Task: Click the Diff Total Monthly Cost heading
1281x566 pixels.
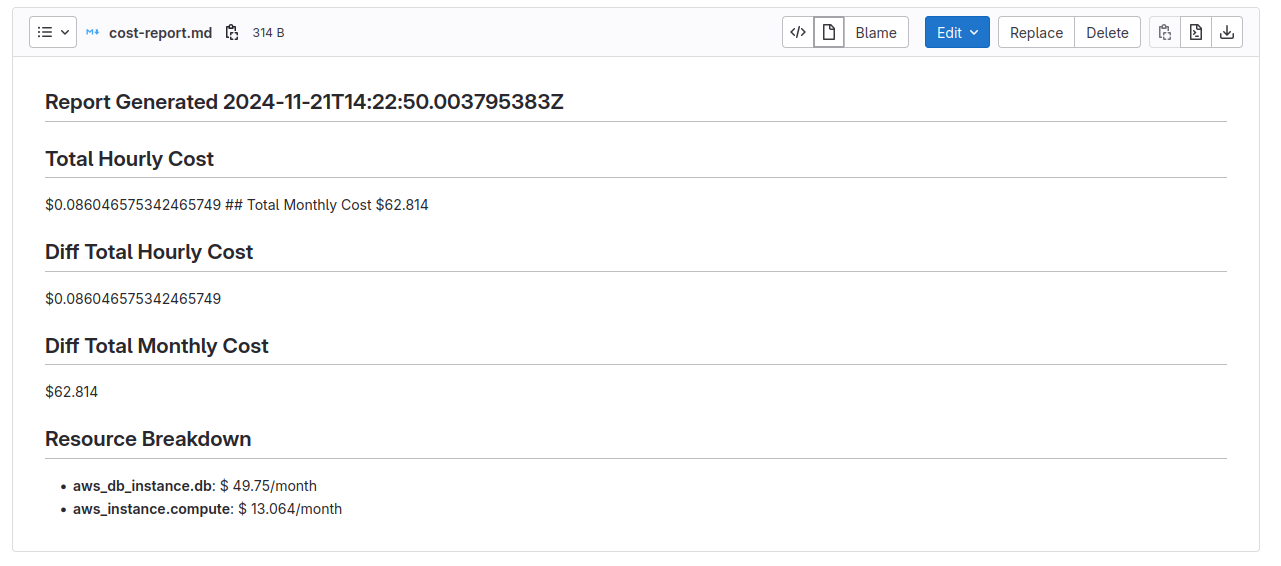Action: pos(157,346)
